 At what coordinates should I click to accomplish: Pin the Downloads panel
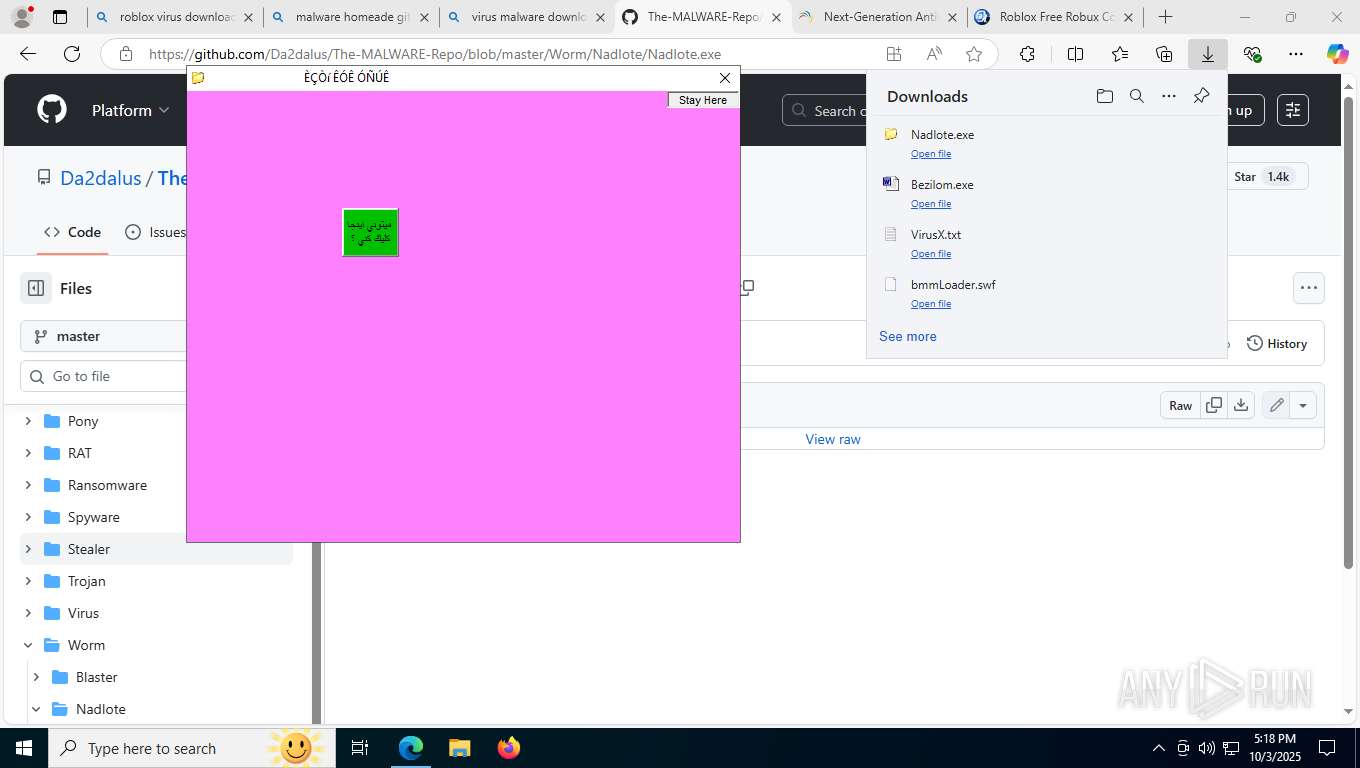1202,96
